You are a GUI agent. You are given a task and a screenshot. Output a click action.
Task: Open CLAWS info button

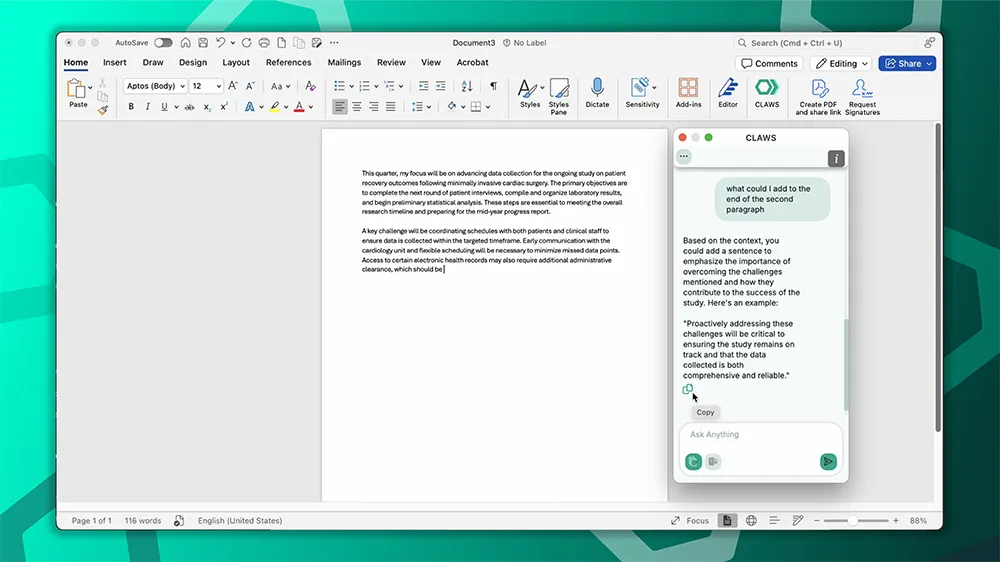(836, 158)
